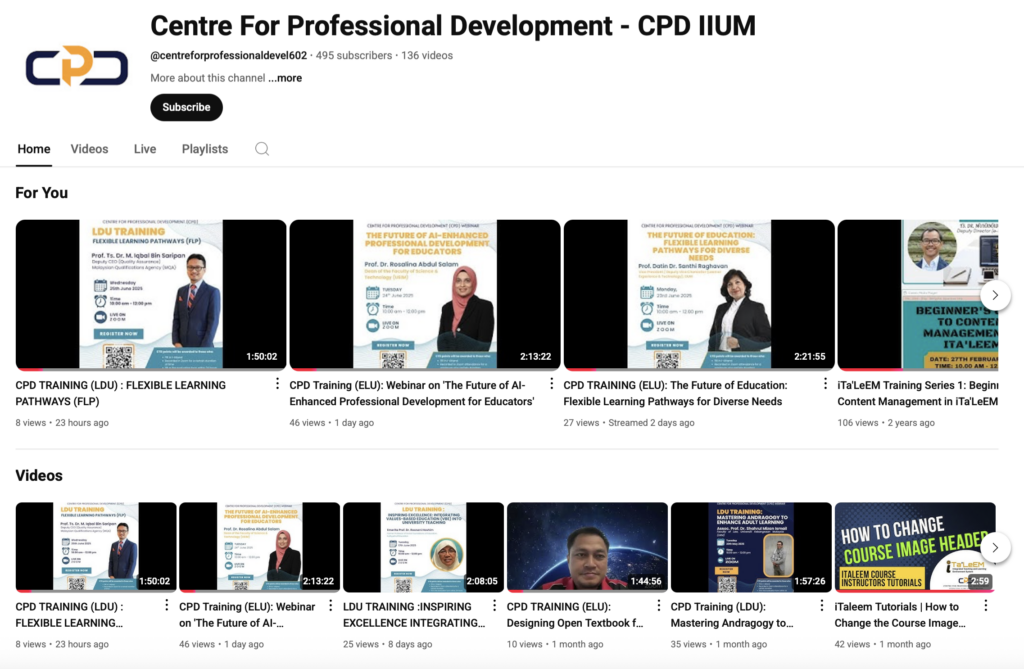Click the @centreforprofessionaldevel602 handle
1024x669 pixels.
(x=229, y=56)
